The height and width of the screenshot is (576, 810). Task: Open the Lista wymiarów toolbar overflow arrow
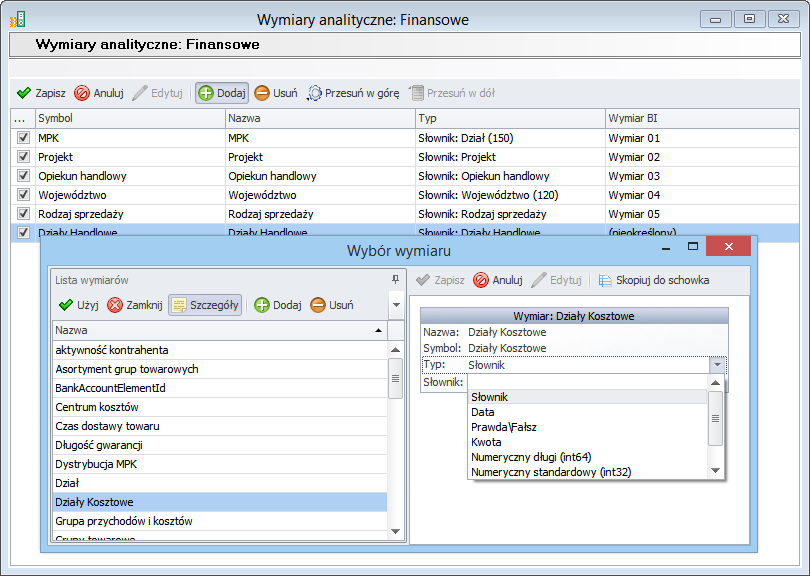click(x=396, y=305)
